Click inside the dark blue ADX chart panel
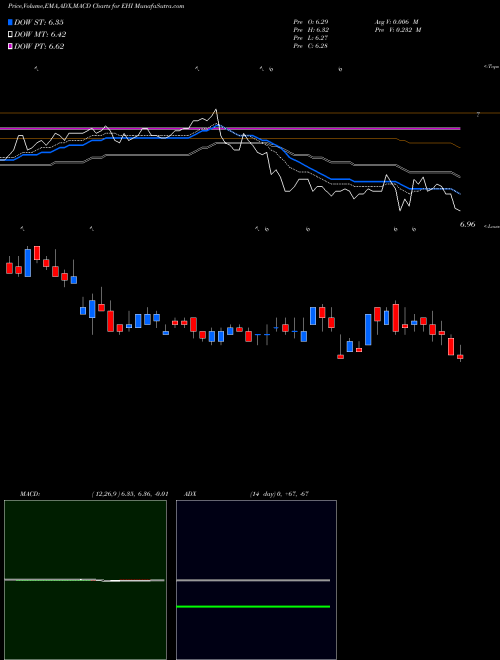The image size is (500, 660). [x=256, y=580]
